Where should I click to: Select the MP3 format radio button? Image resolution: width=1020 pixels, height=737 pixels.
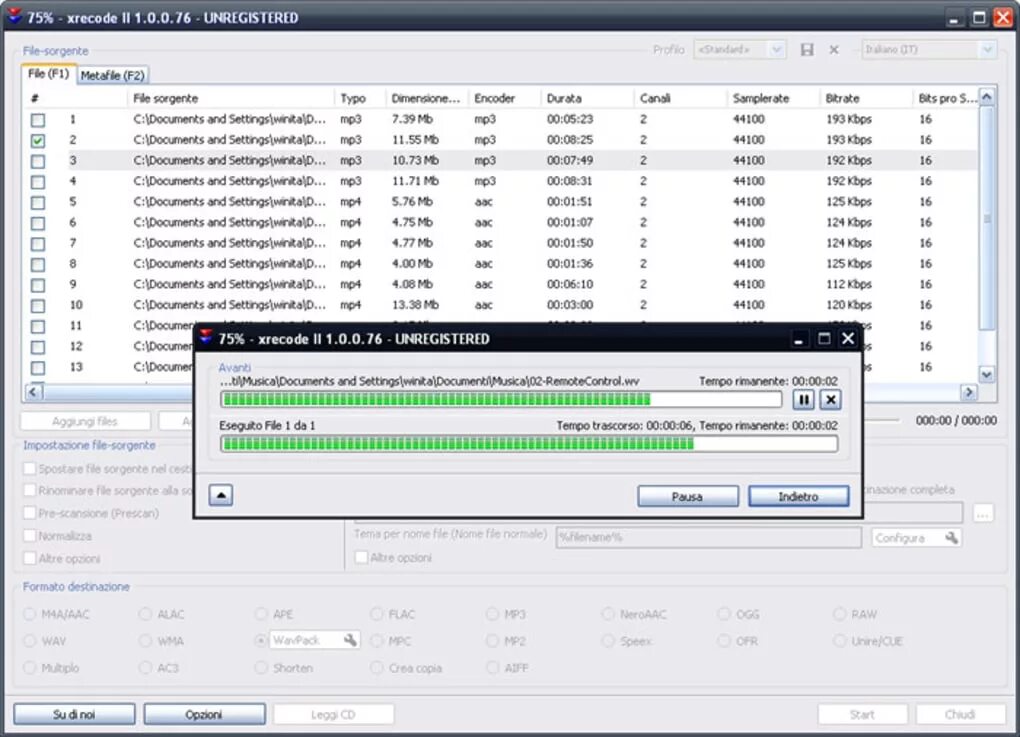coord(492,614)
